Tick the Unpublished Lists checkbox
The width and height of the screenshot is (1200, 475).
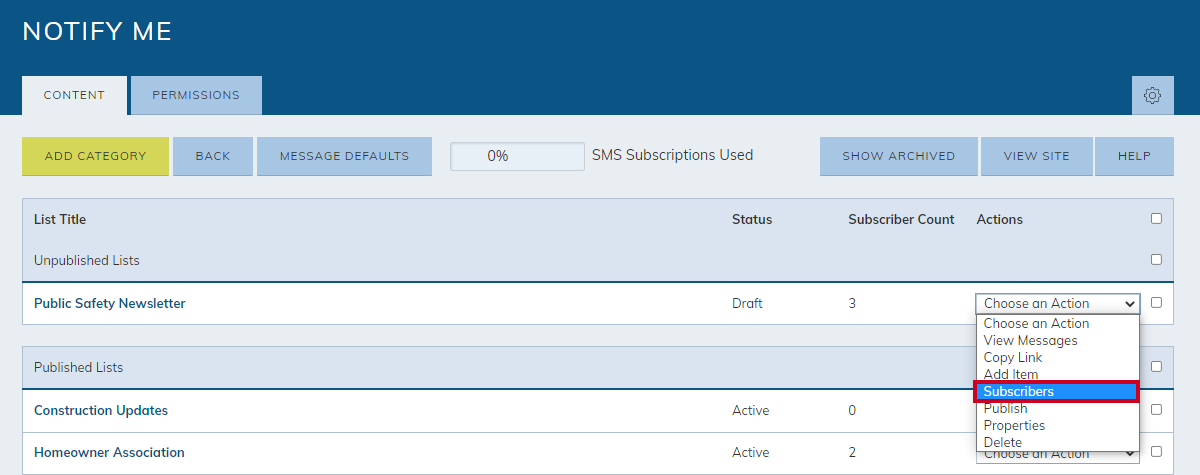click(x=1156, y=259)
